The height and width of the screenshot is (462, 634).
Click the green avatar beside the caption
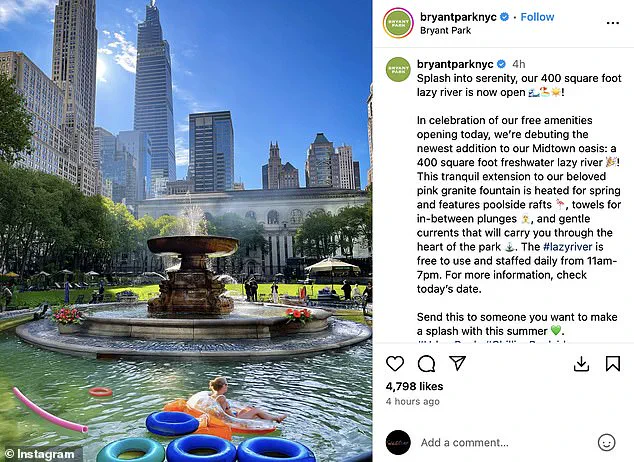(398, 70)
